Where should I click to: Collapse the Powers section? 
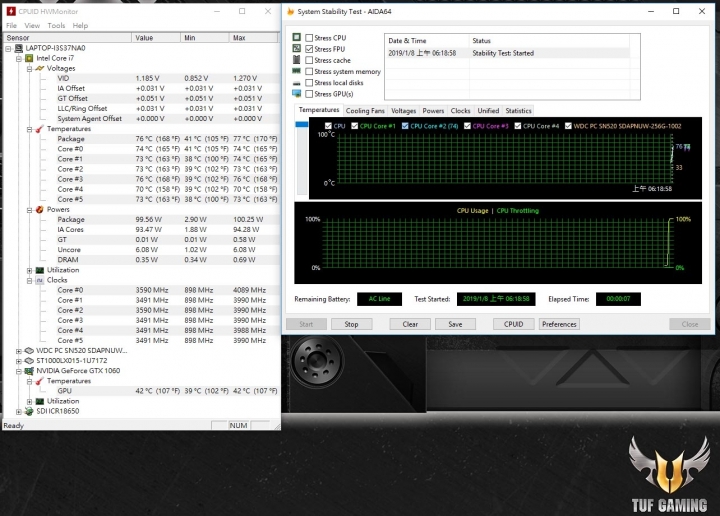(29, 210)
